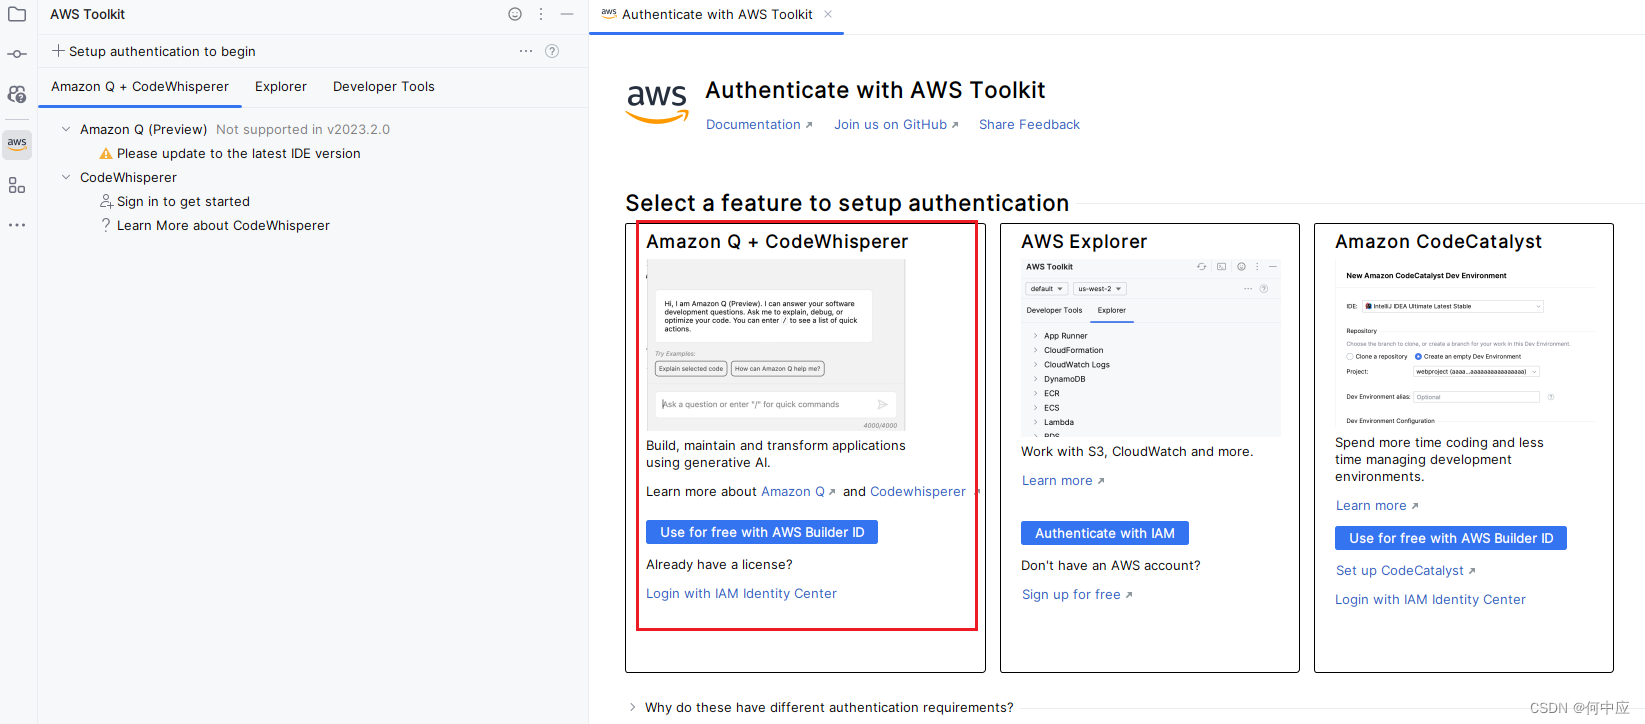The width and height of the screenshot is (1645, 724).
Task: Click the smiley feedback icon in AWS Toolkit header
Action: [515, 14]
